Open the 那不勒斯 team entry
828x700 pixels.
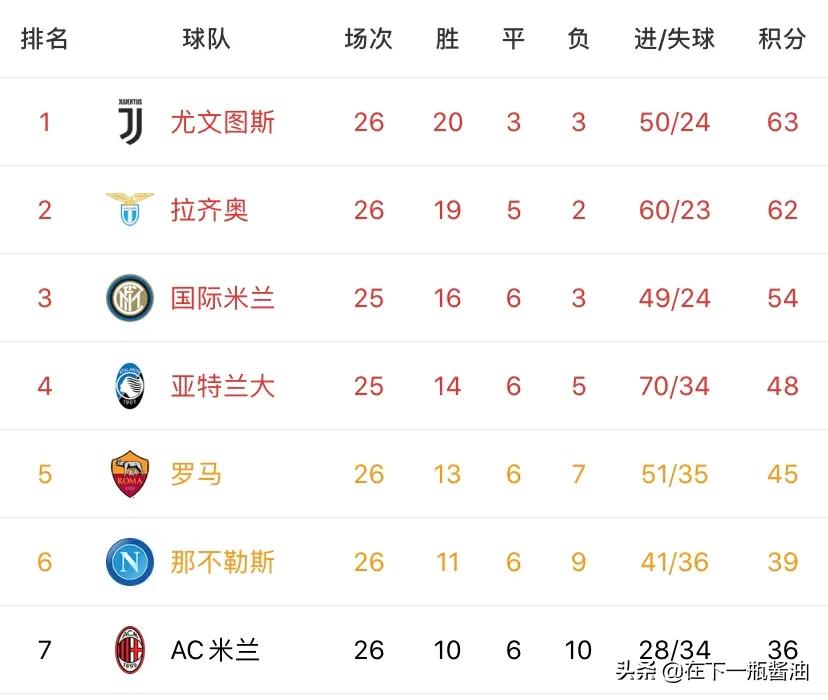tap(222, 562)
